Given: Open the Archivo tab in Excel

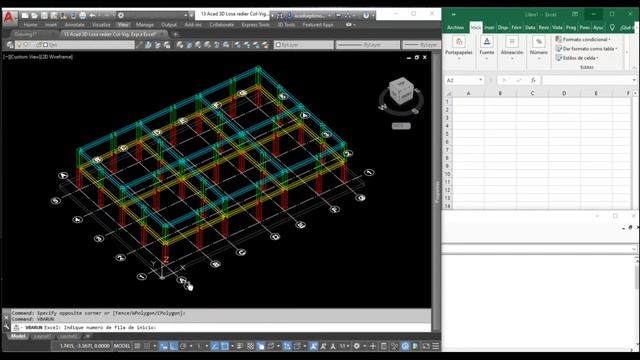Looking at the screenshot, I should tap(456, 27).
